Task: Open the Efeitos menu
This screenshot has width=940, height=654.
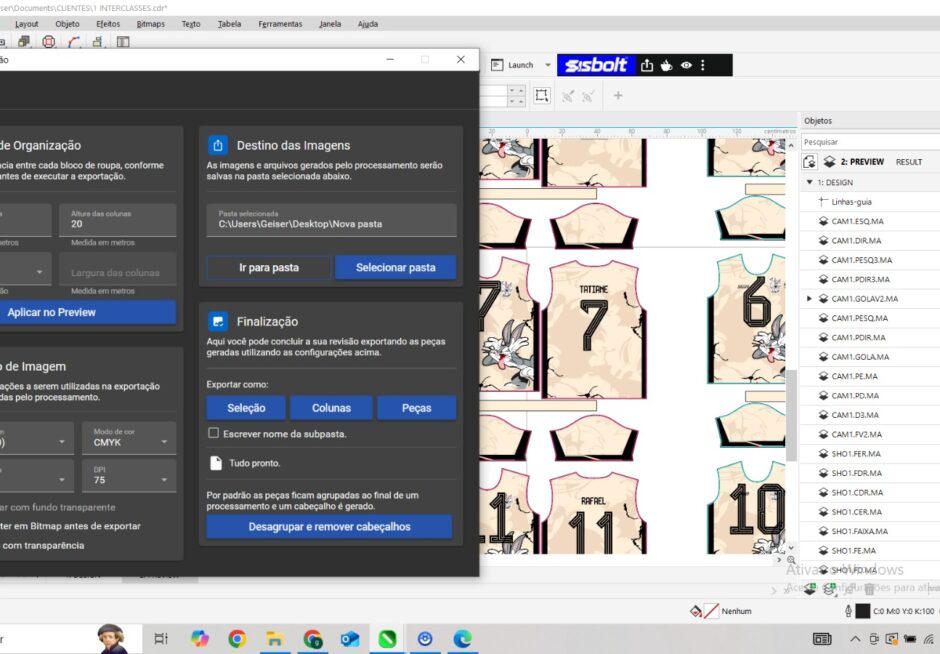Action: 108,24
